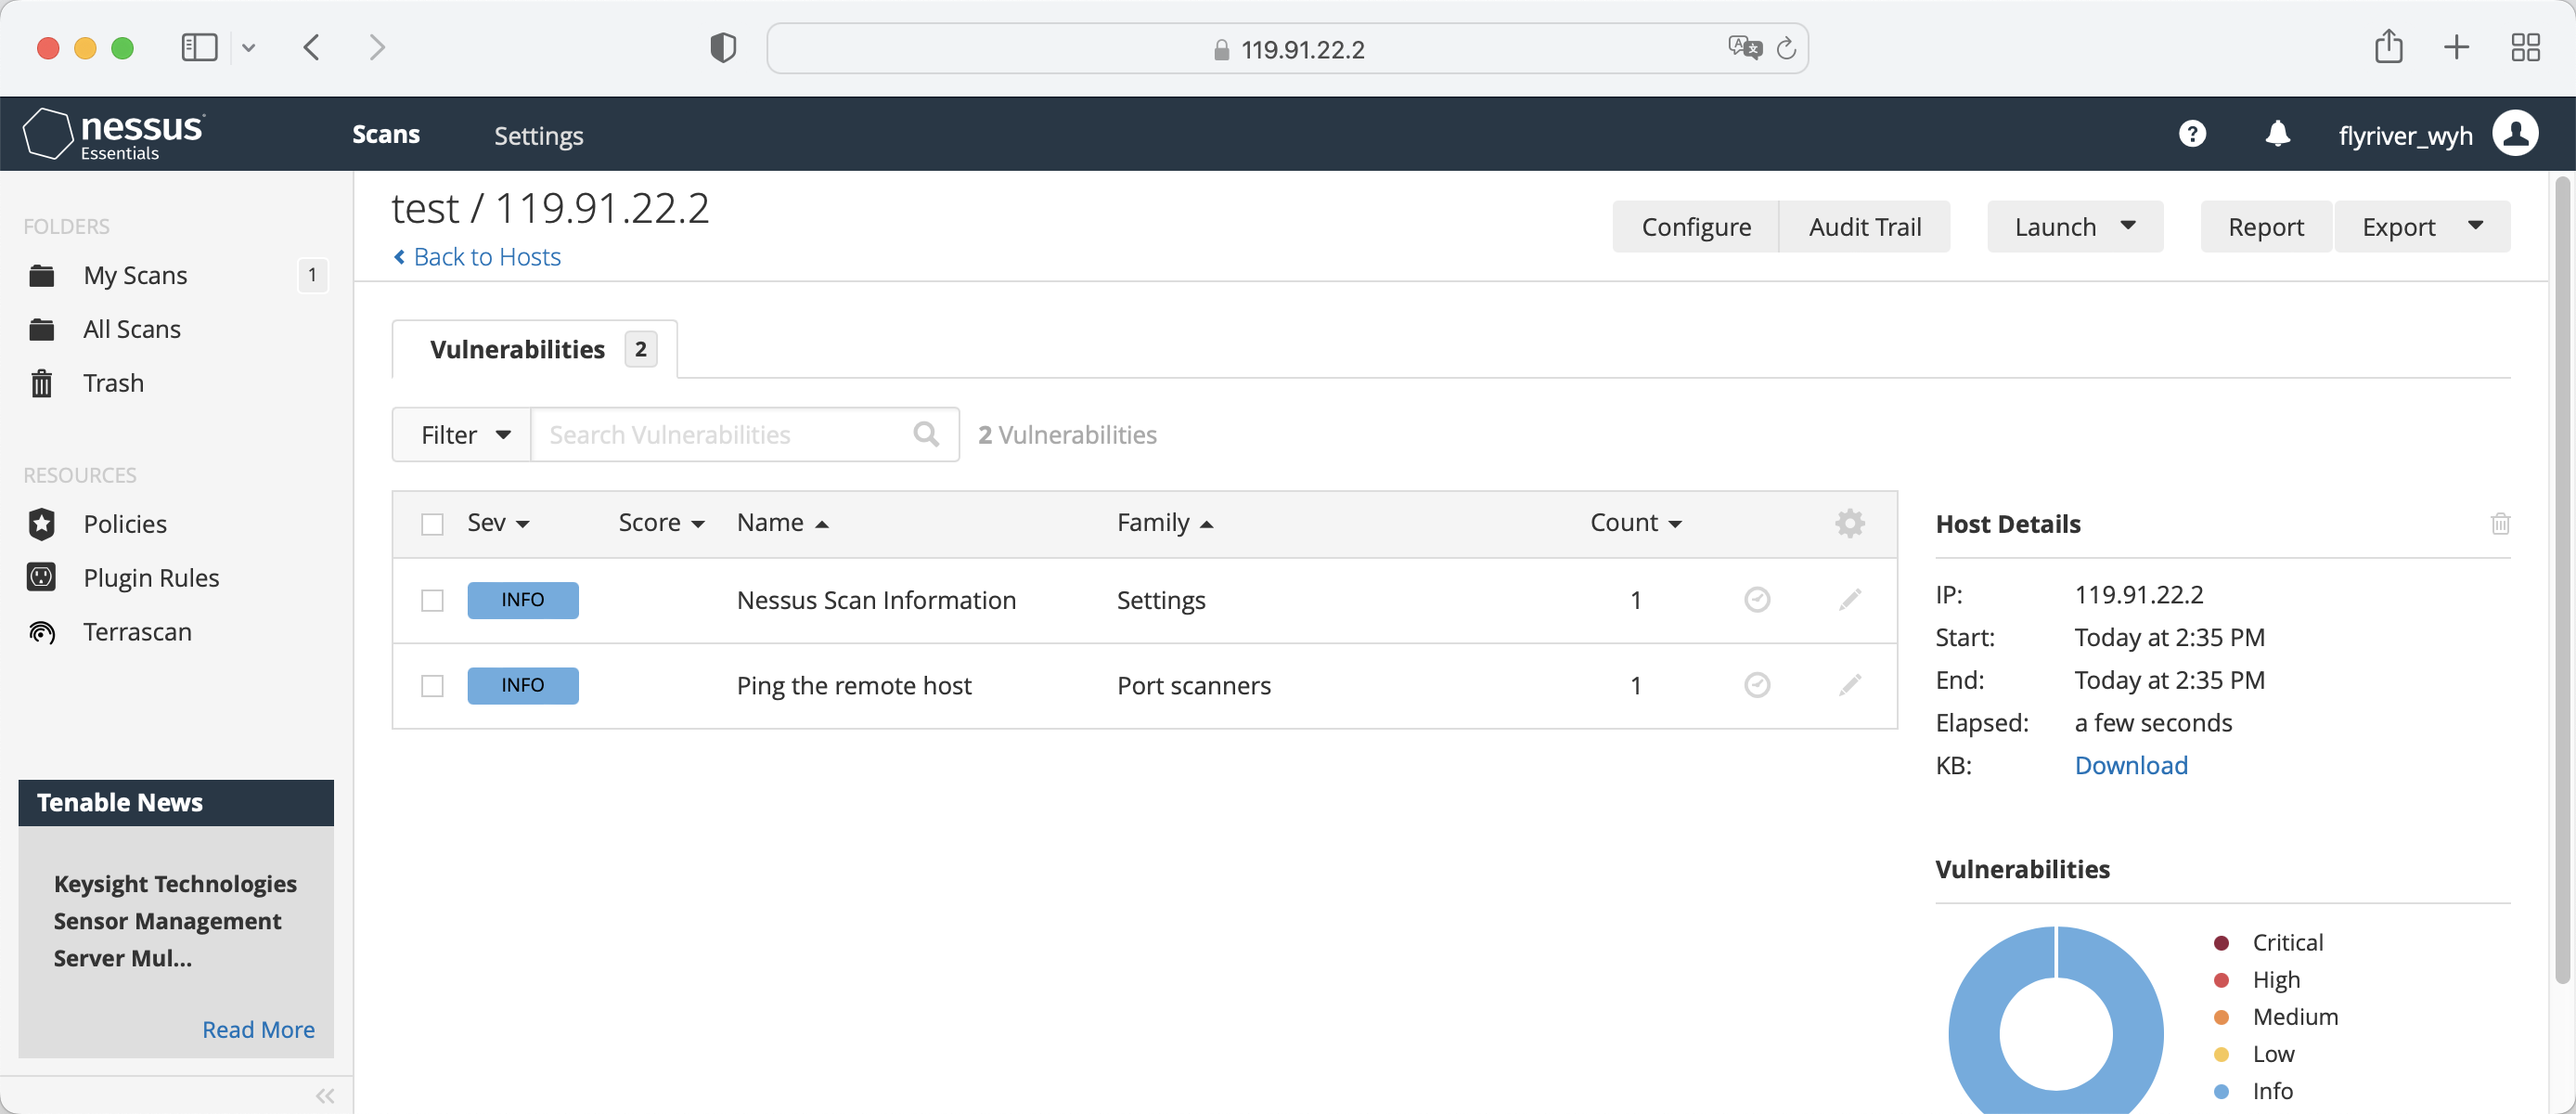Click the Safari address bar

[x=1287, y=48]
